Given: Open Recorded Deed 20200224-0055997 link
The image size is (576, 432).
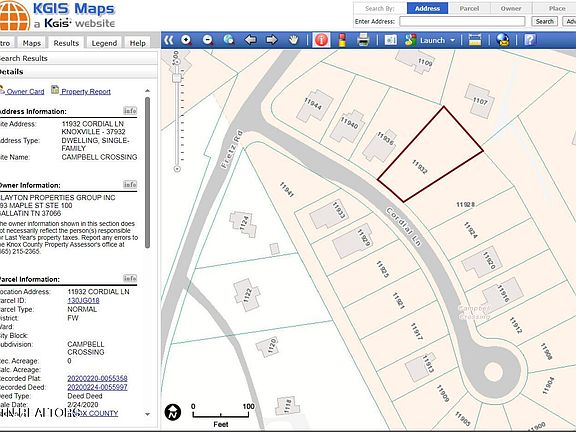Looking at the screenshot, I should pyautogui.click(x=97, y=387).
